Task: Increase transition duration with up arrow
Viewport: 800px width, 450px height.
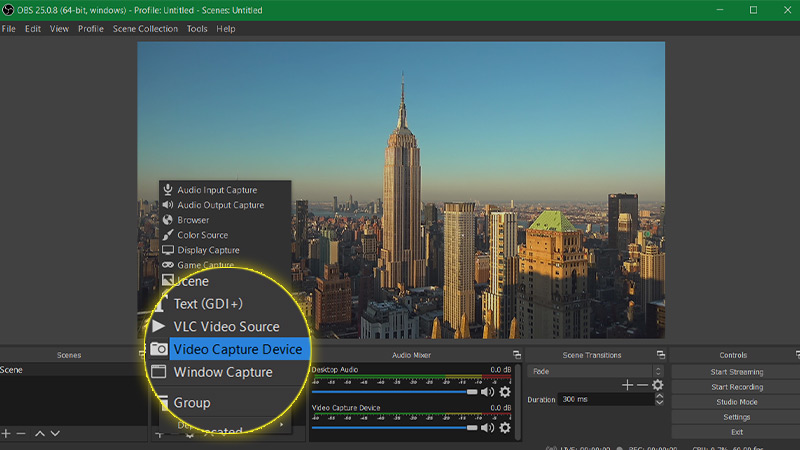Action: tap(660, 396)
